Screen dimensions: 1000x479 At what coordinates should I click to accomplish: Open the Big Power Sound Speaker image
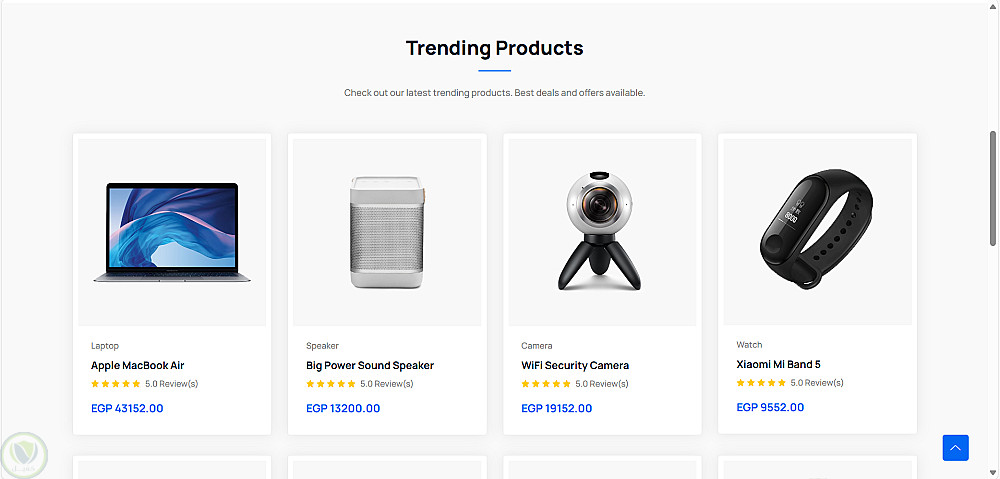pyautogui.click(x=387, y=232)
